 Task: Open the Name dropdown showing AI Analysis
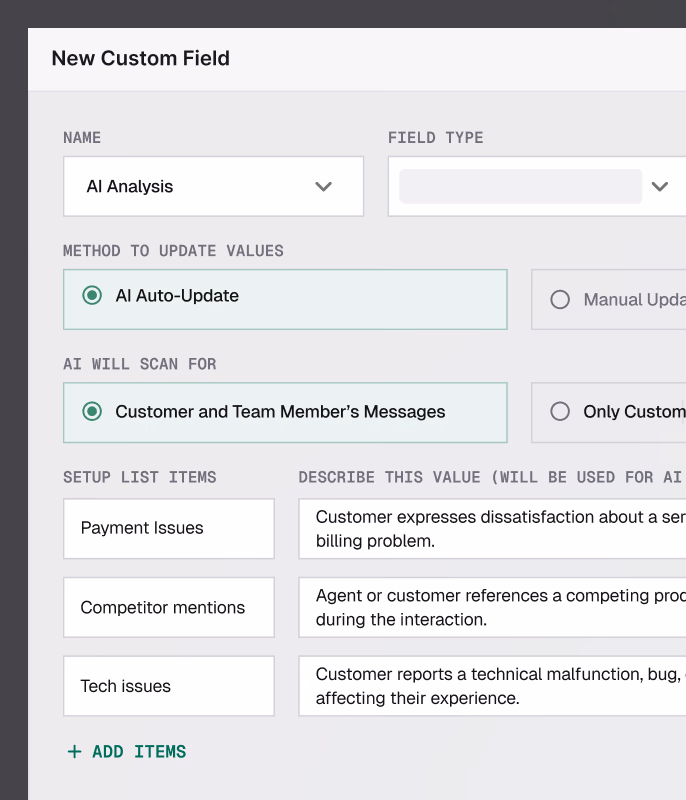coord(213,186)
